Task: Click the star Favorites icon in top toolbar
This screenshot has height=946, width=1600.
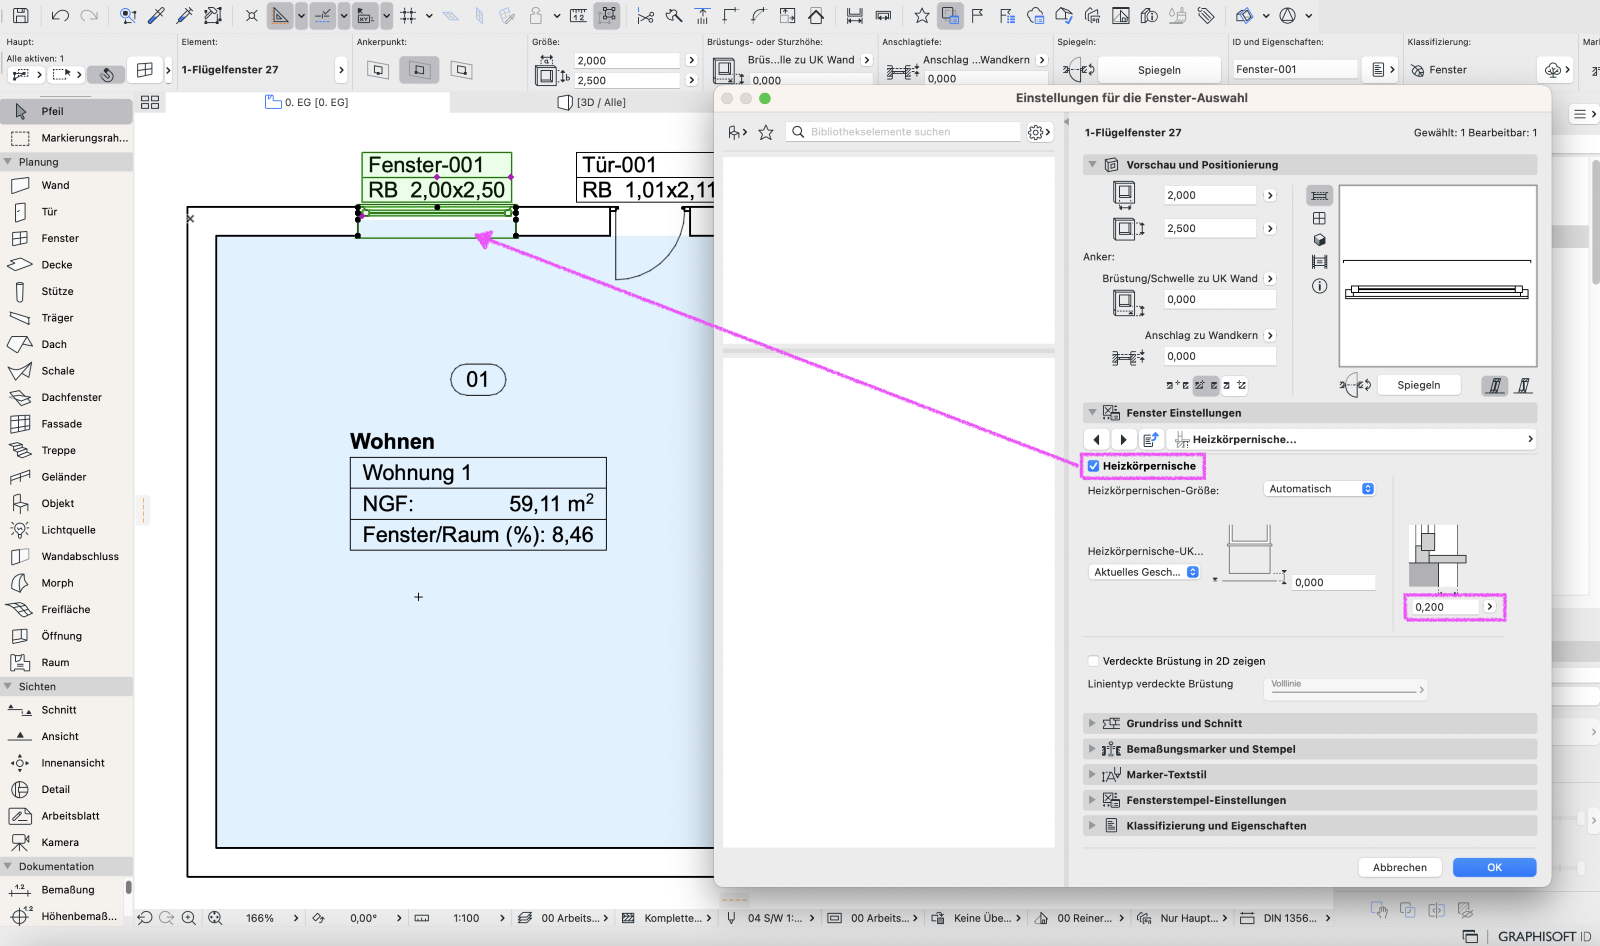Action: [922, 16]
